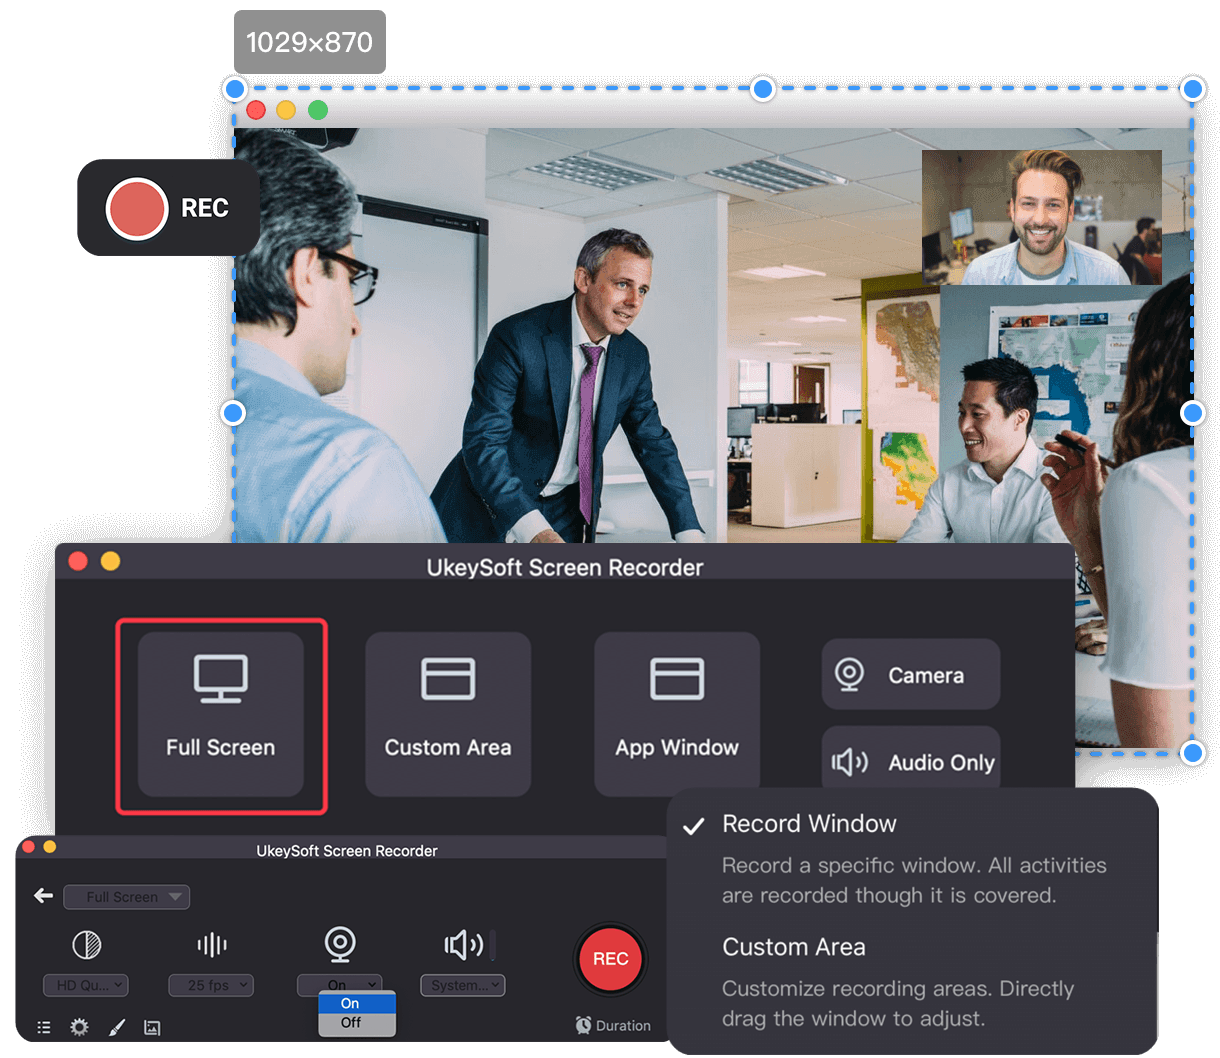Click the bottom-right selection handle

coord(1192,752)
